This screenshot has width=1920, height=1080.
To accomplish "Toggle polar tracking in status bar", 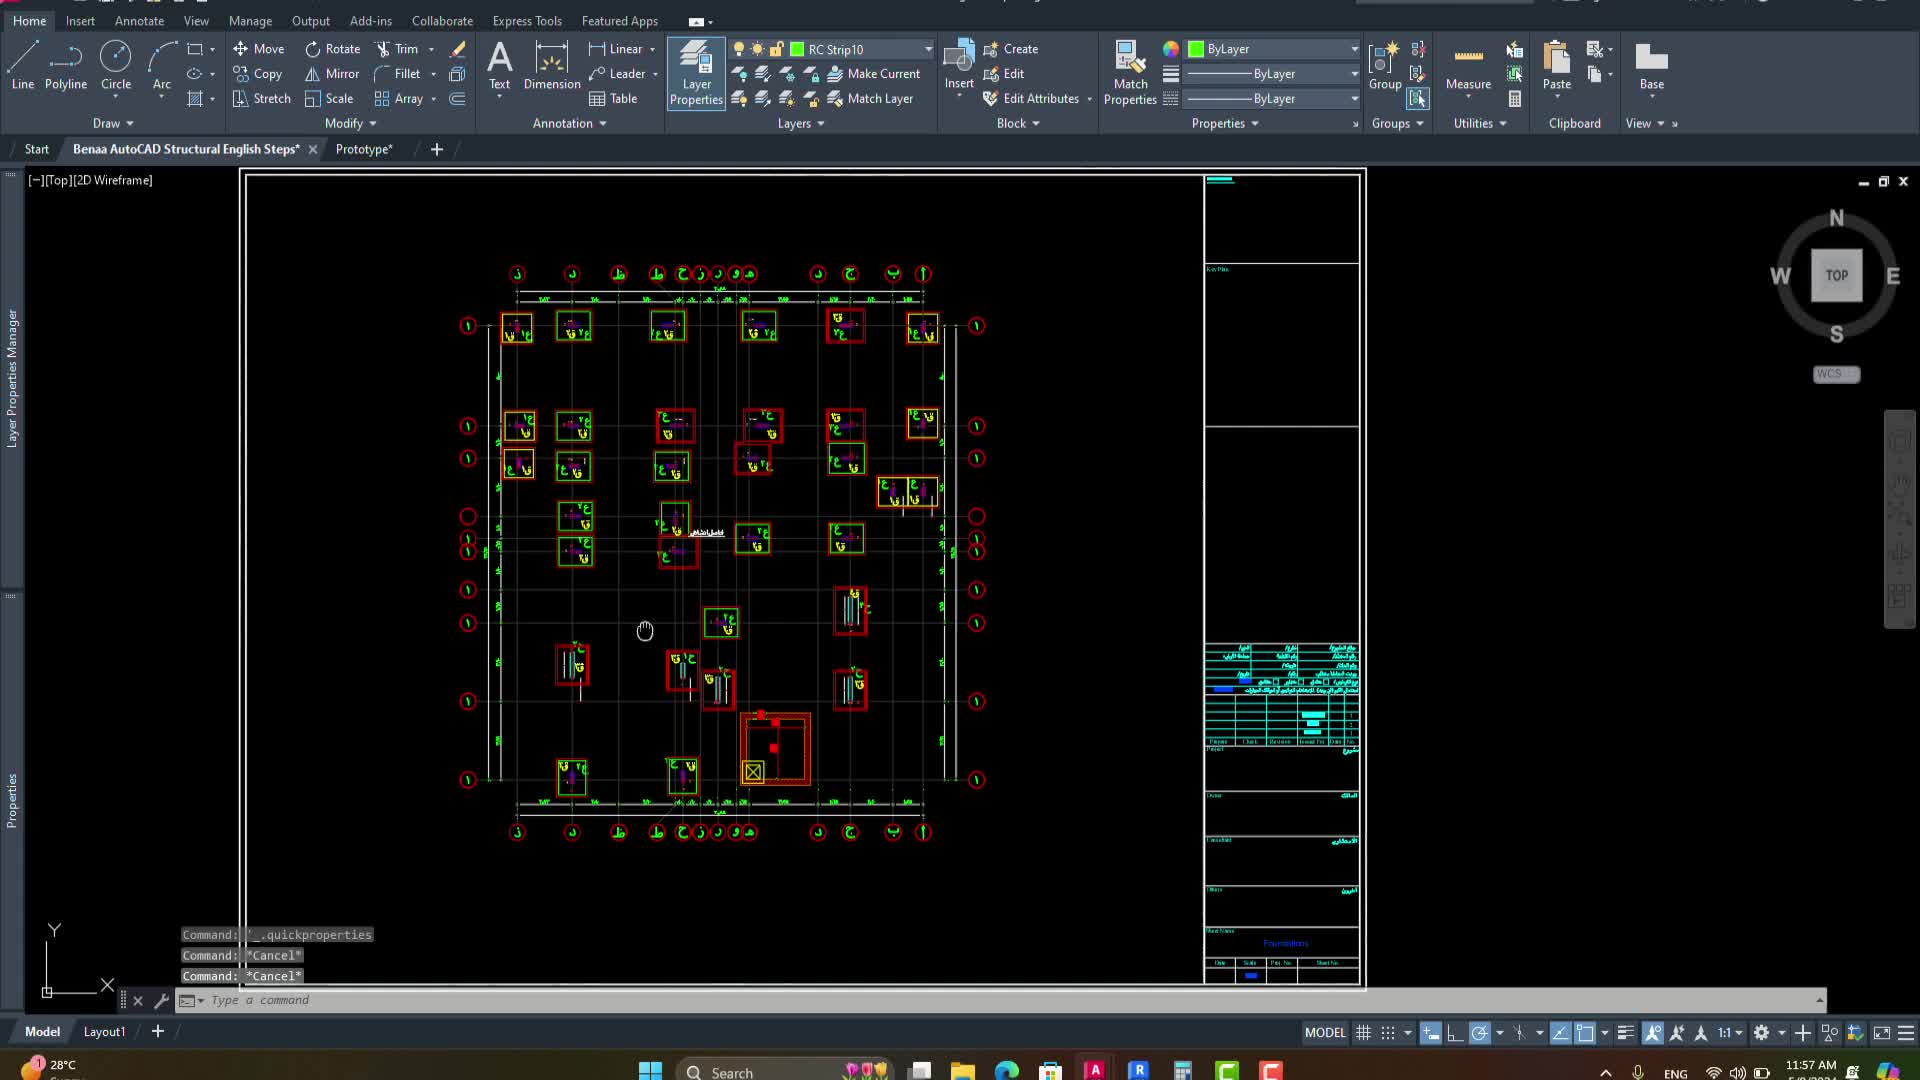I will tap(1480, 1033).
